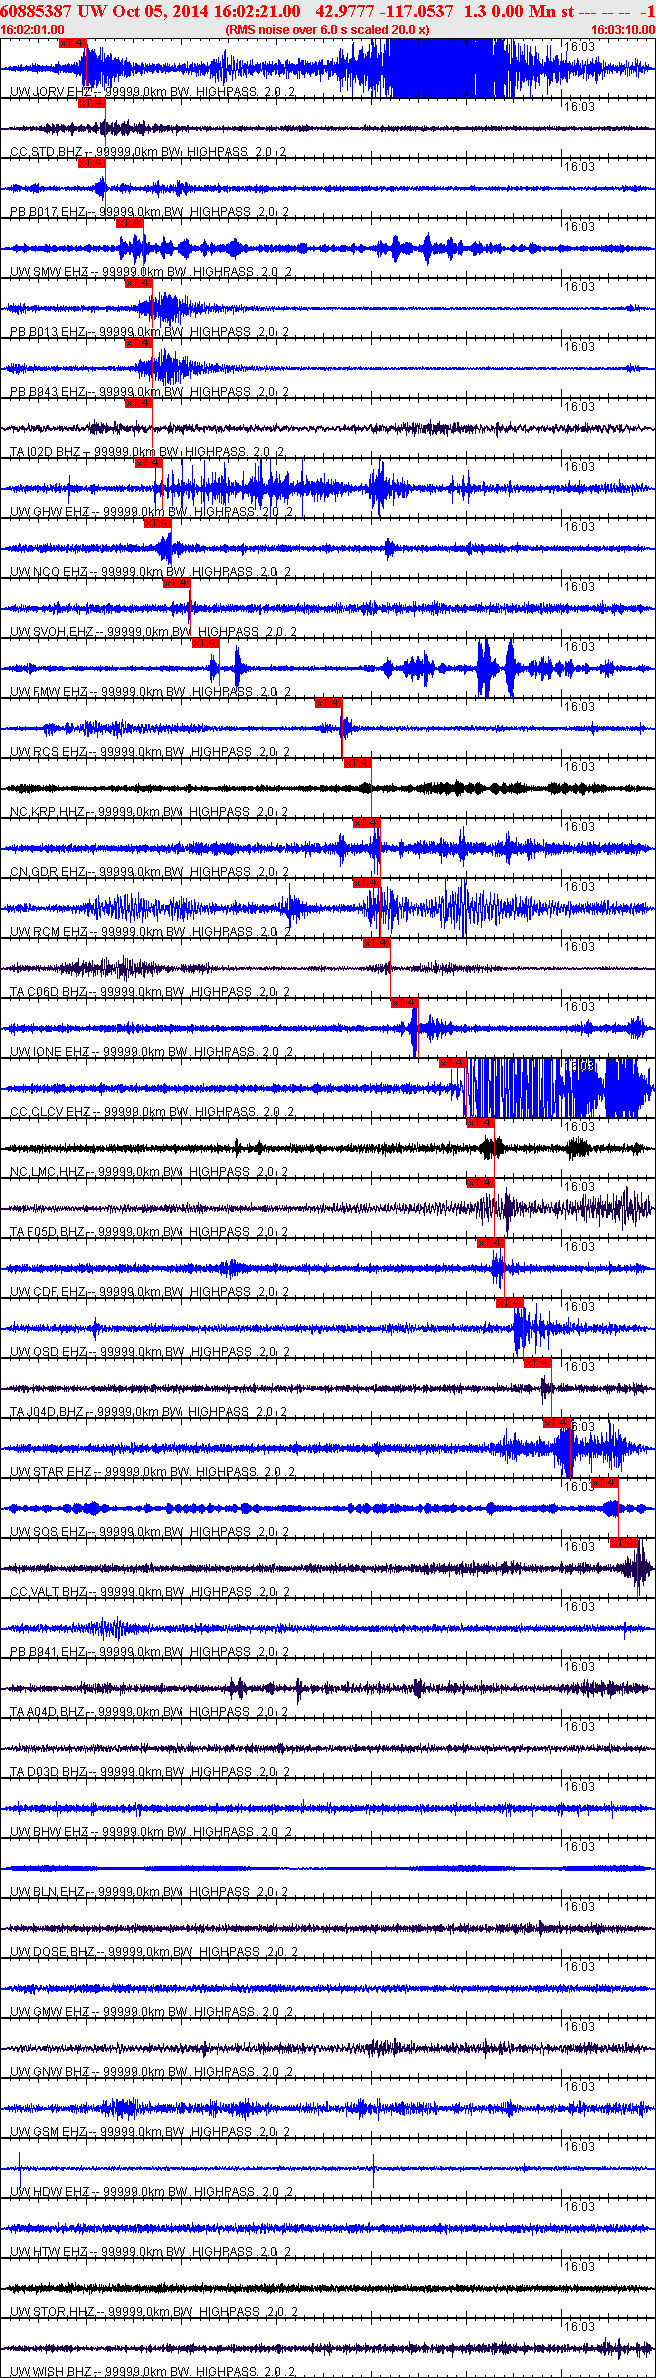This screenshot has width=656, height=2378.
Task: Select the red pick flag on CN GDR trace
Action: [x=367, y=823]
